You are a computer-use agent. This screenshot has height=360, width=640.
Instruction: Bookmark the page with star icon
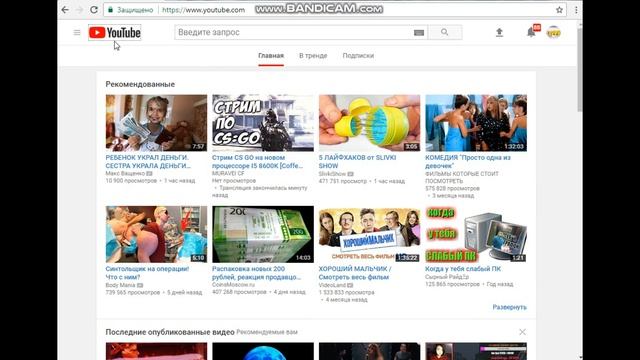tap(559, 10)
